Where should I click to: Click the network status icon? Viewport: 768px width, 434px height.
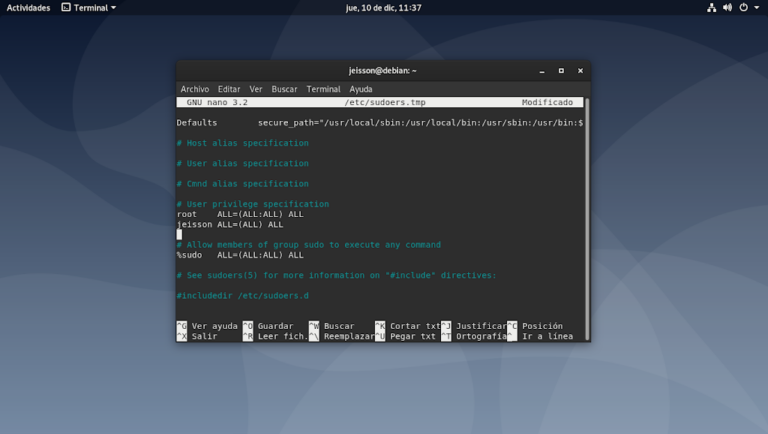[711, 7]
